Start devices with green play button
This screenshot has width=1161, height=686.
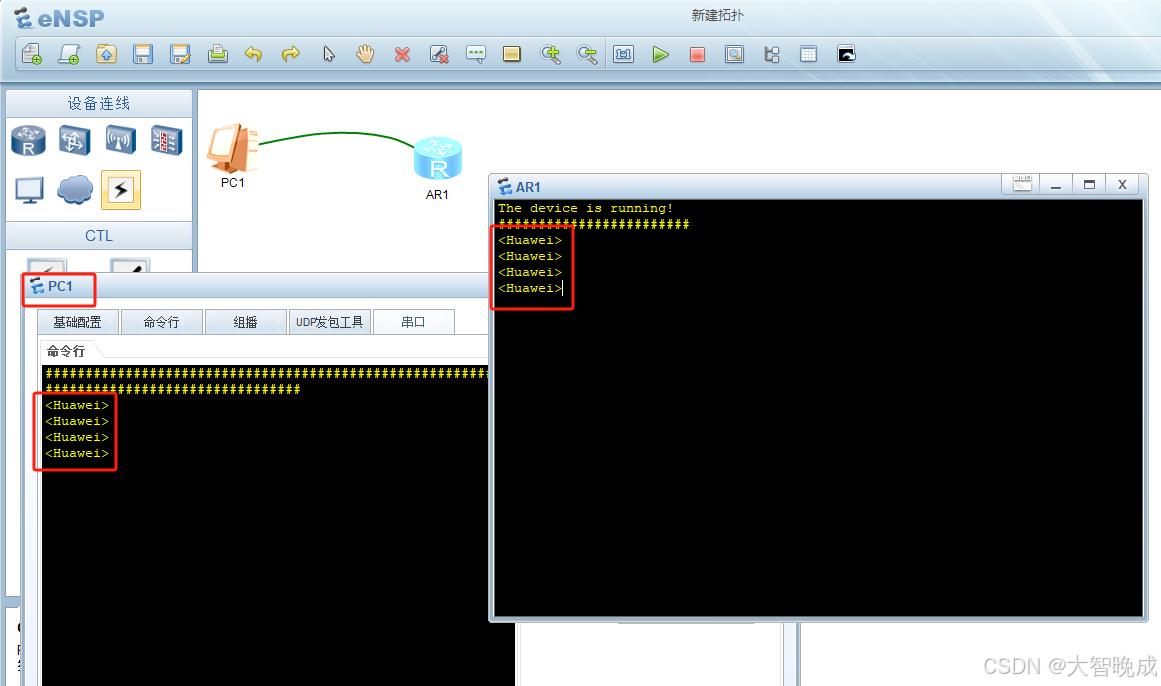[660, 54]
